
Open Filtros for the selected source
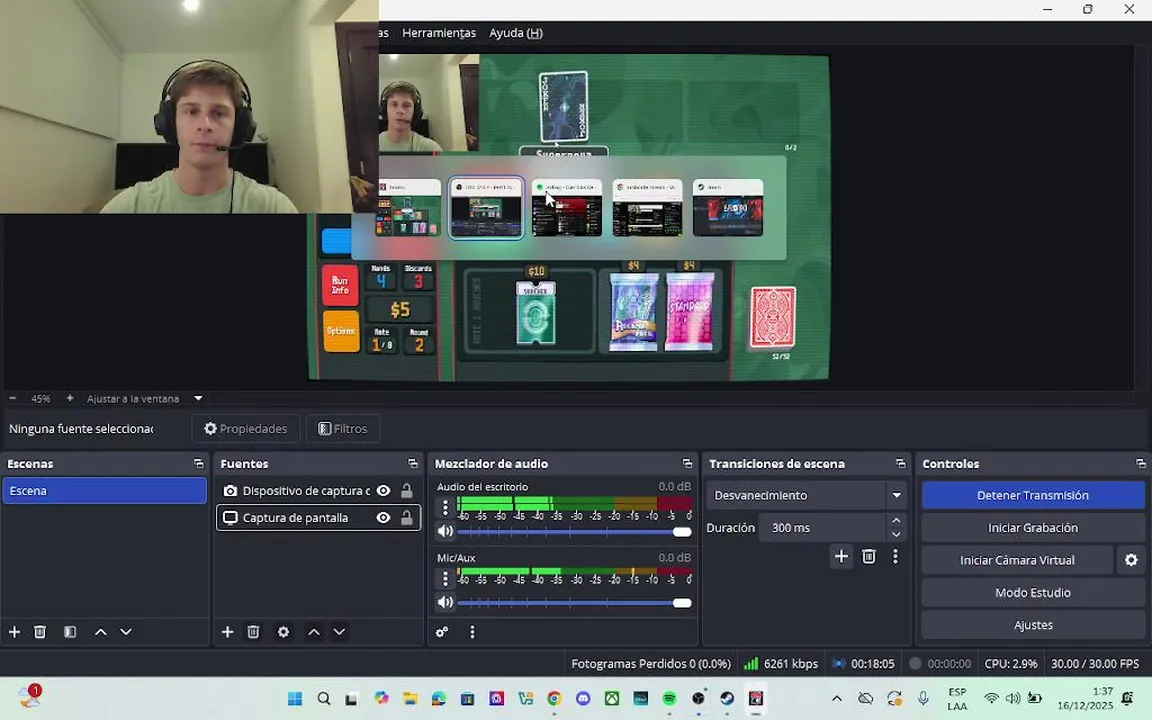tap(343, 428)
